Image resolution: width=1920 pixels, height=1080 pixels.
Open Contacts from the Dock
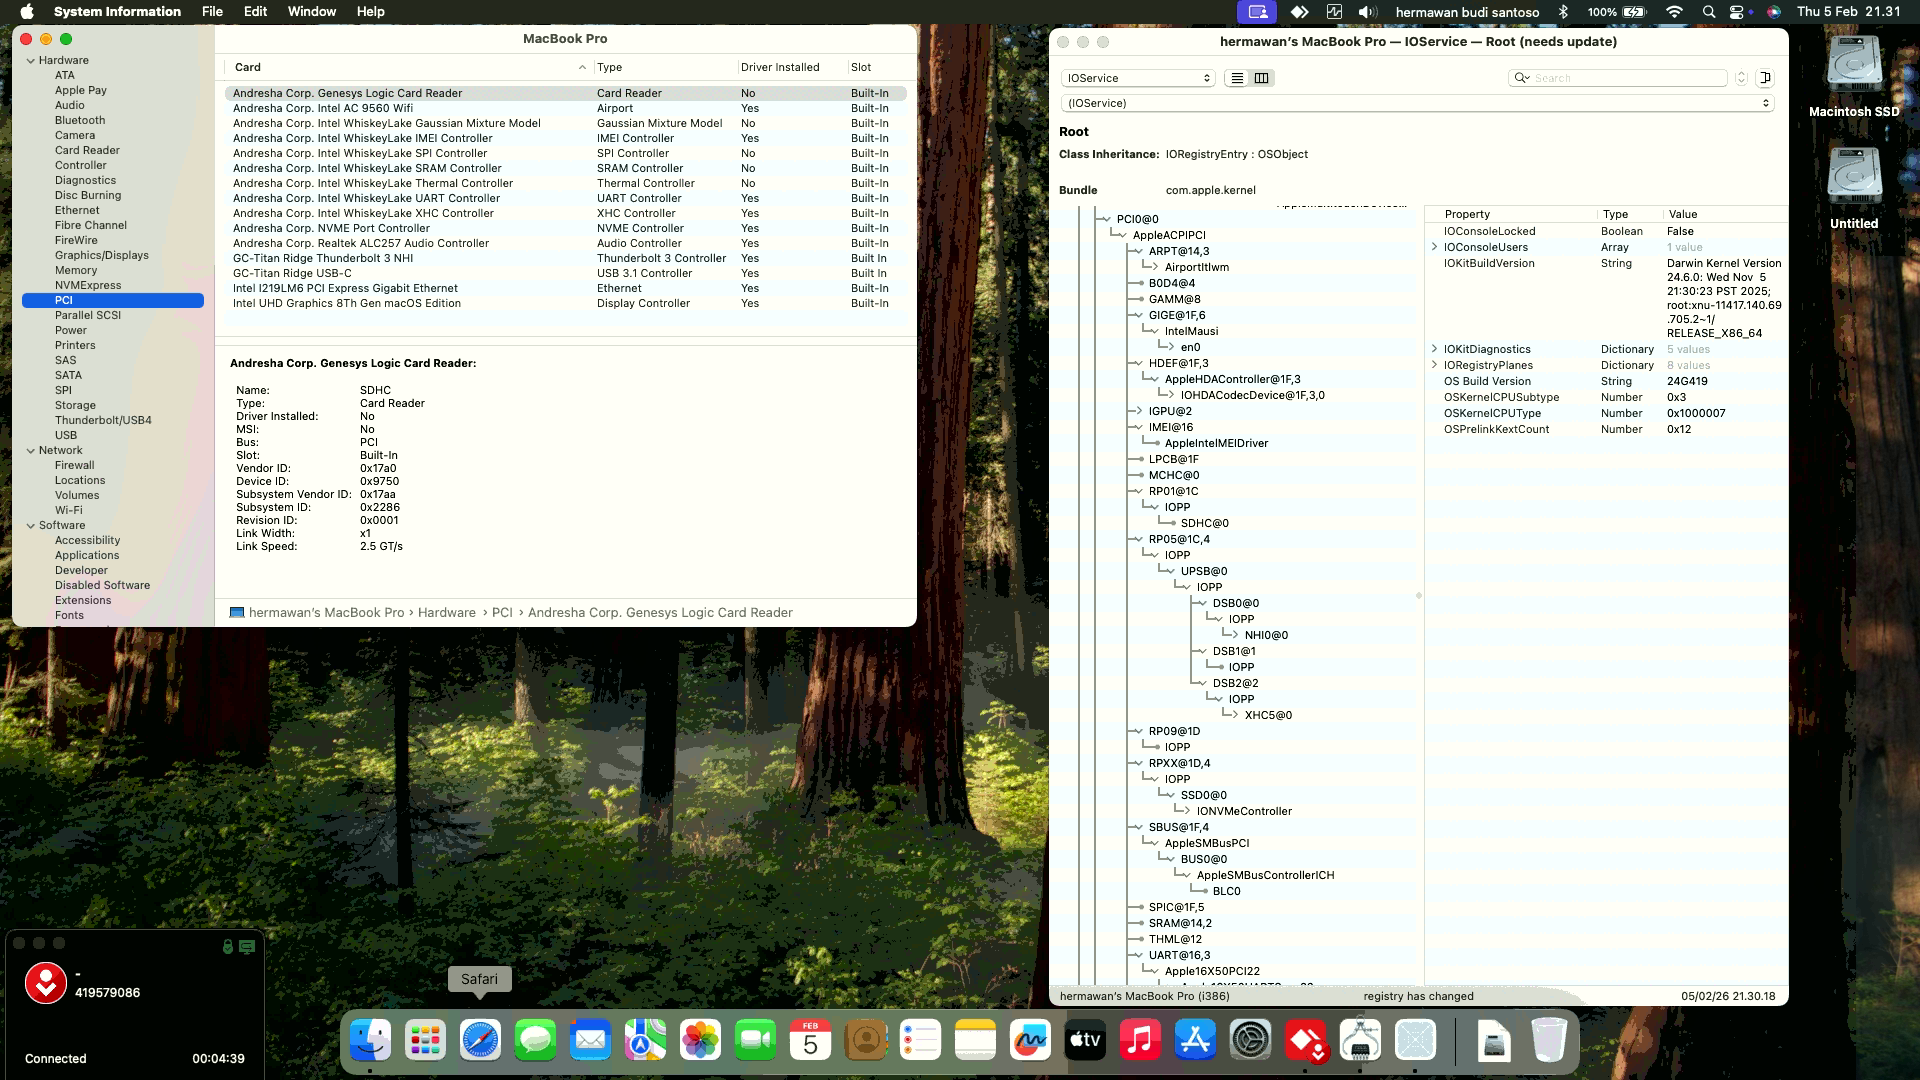point(865,1041)
